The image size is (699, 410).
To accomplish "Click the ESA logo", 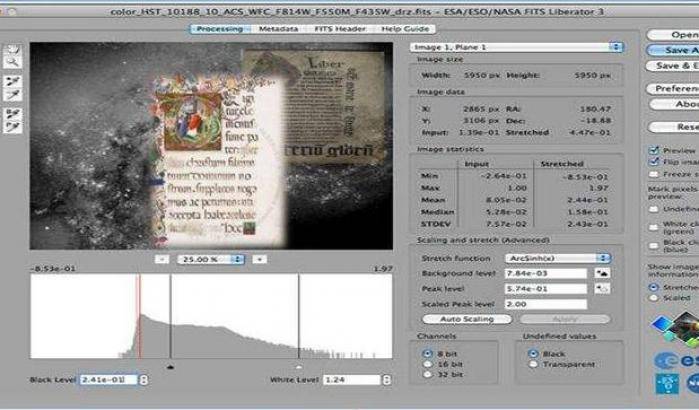I will [677, 361].
